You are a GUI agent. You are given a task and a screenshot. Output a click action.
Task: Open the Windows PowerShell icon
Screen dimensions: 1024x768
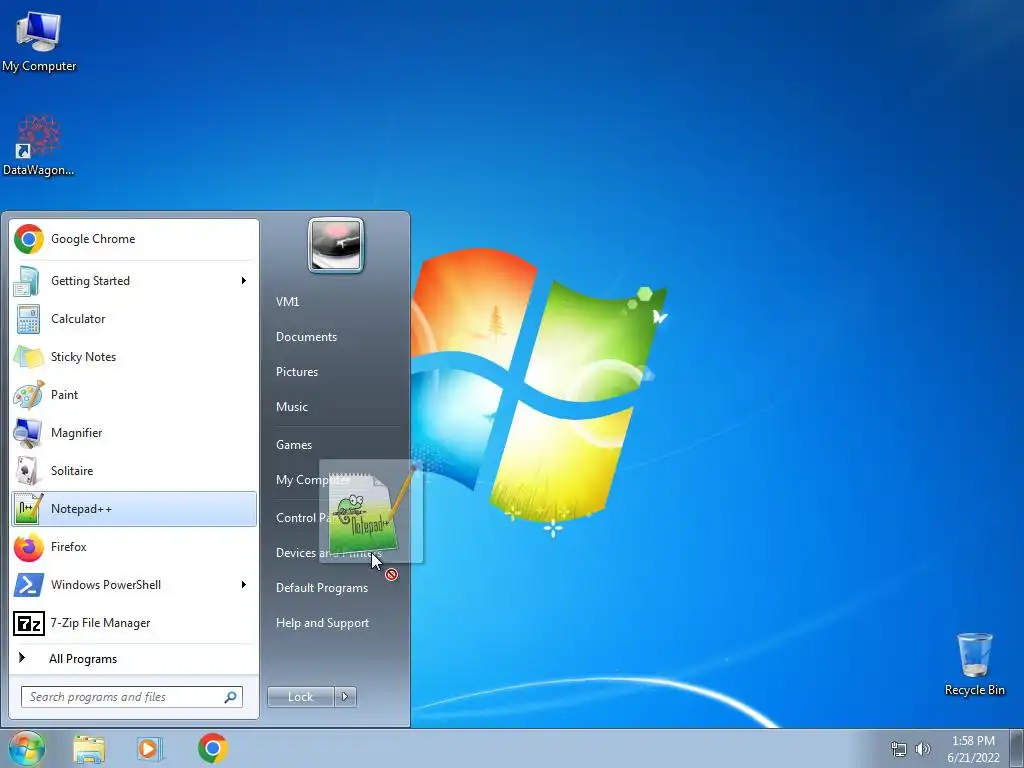click(x=29, y=585)
